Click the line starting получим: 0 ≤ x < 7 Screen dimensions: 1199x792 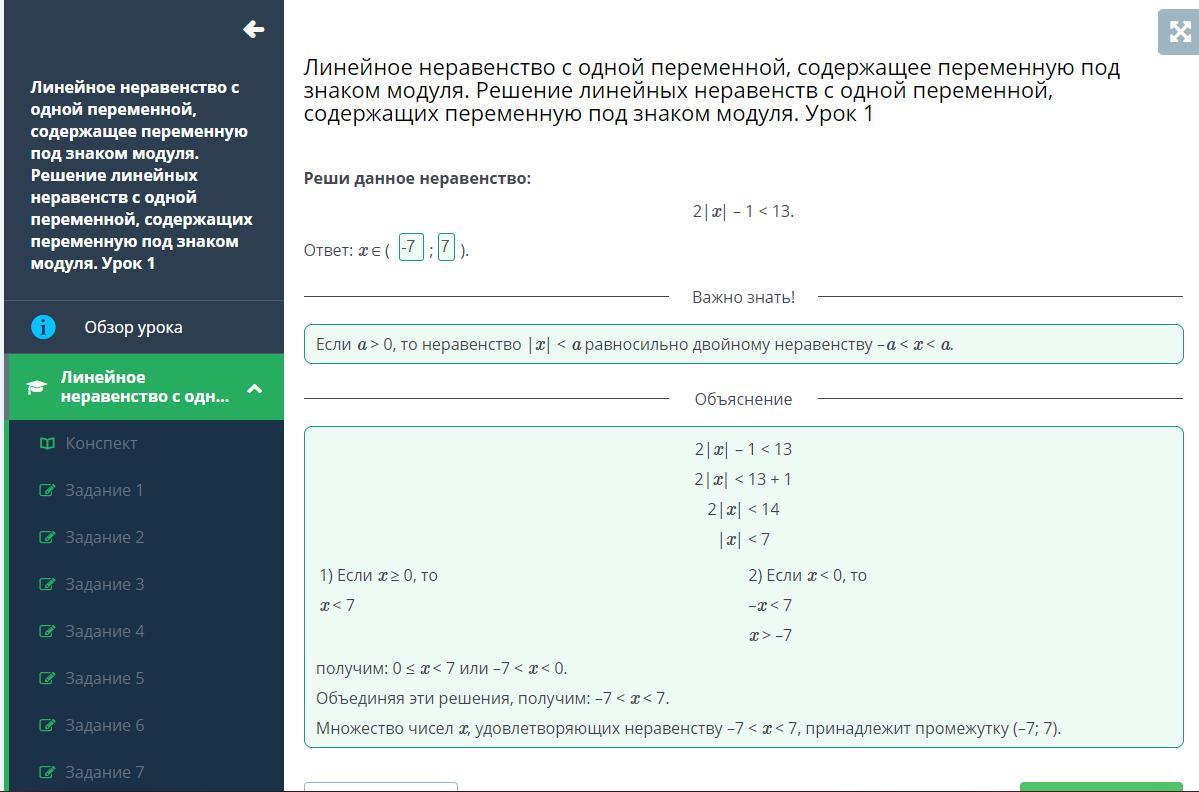coord(441,669)
